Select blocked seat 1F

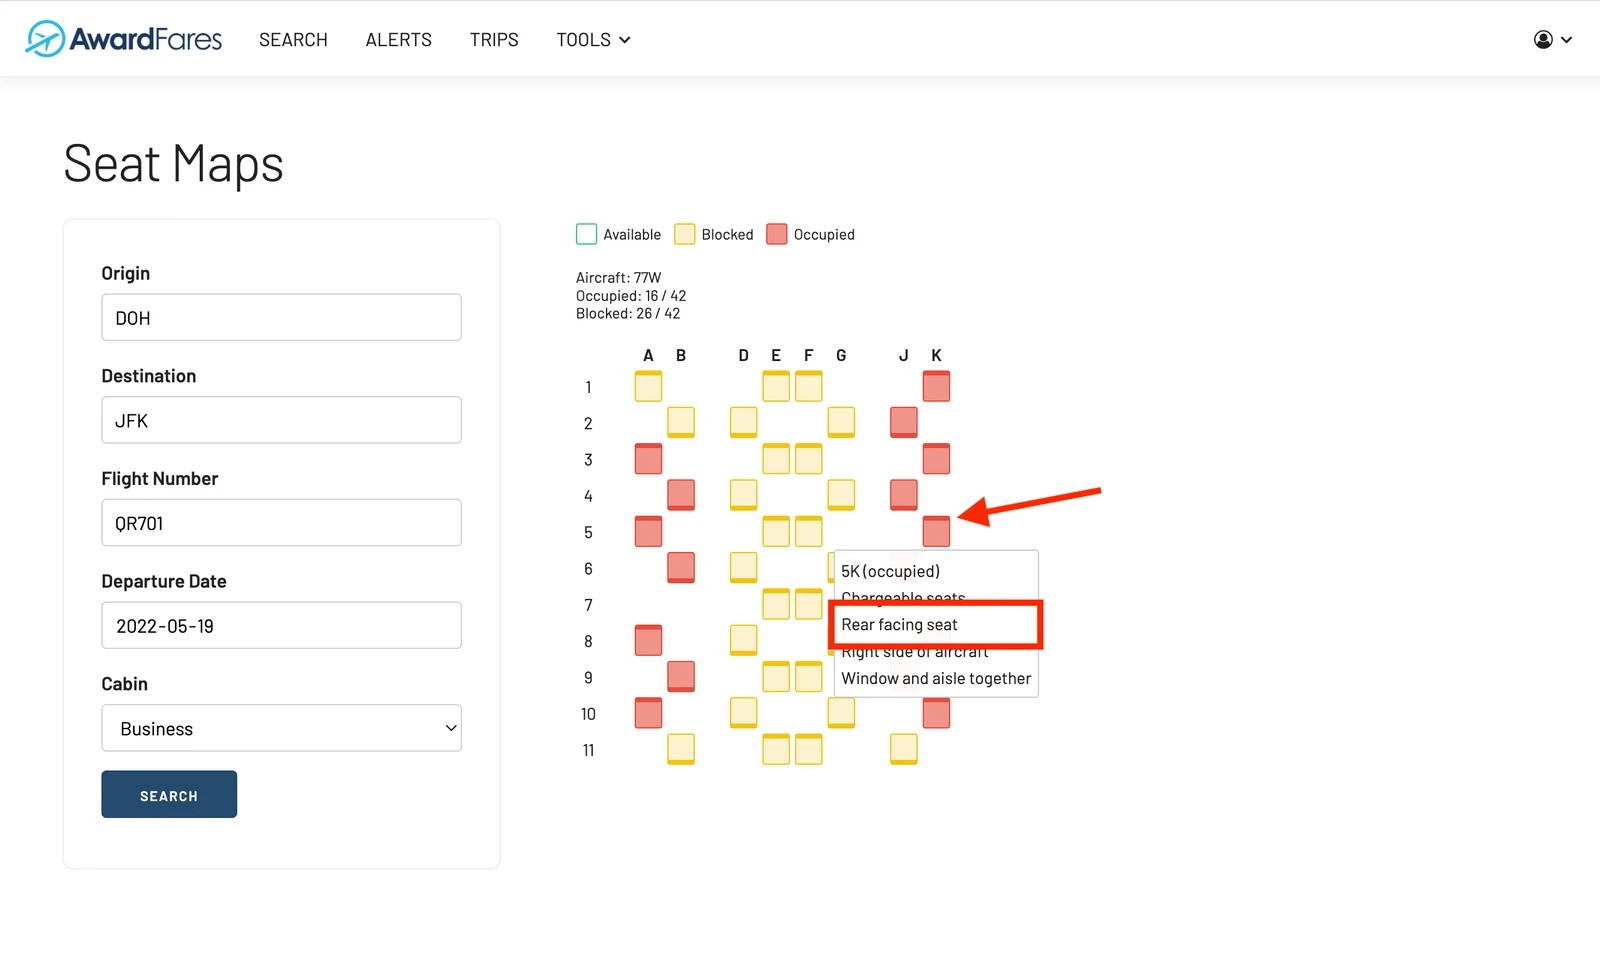(x=809, y=386)
